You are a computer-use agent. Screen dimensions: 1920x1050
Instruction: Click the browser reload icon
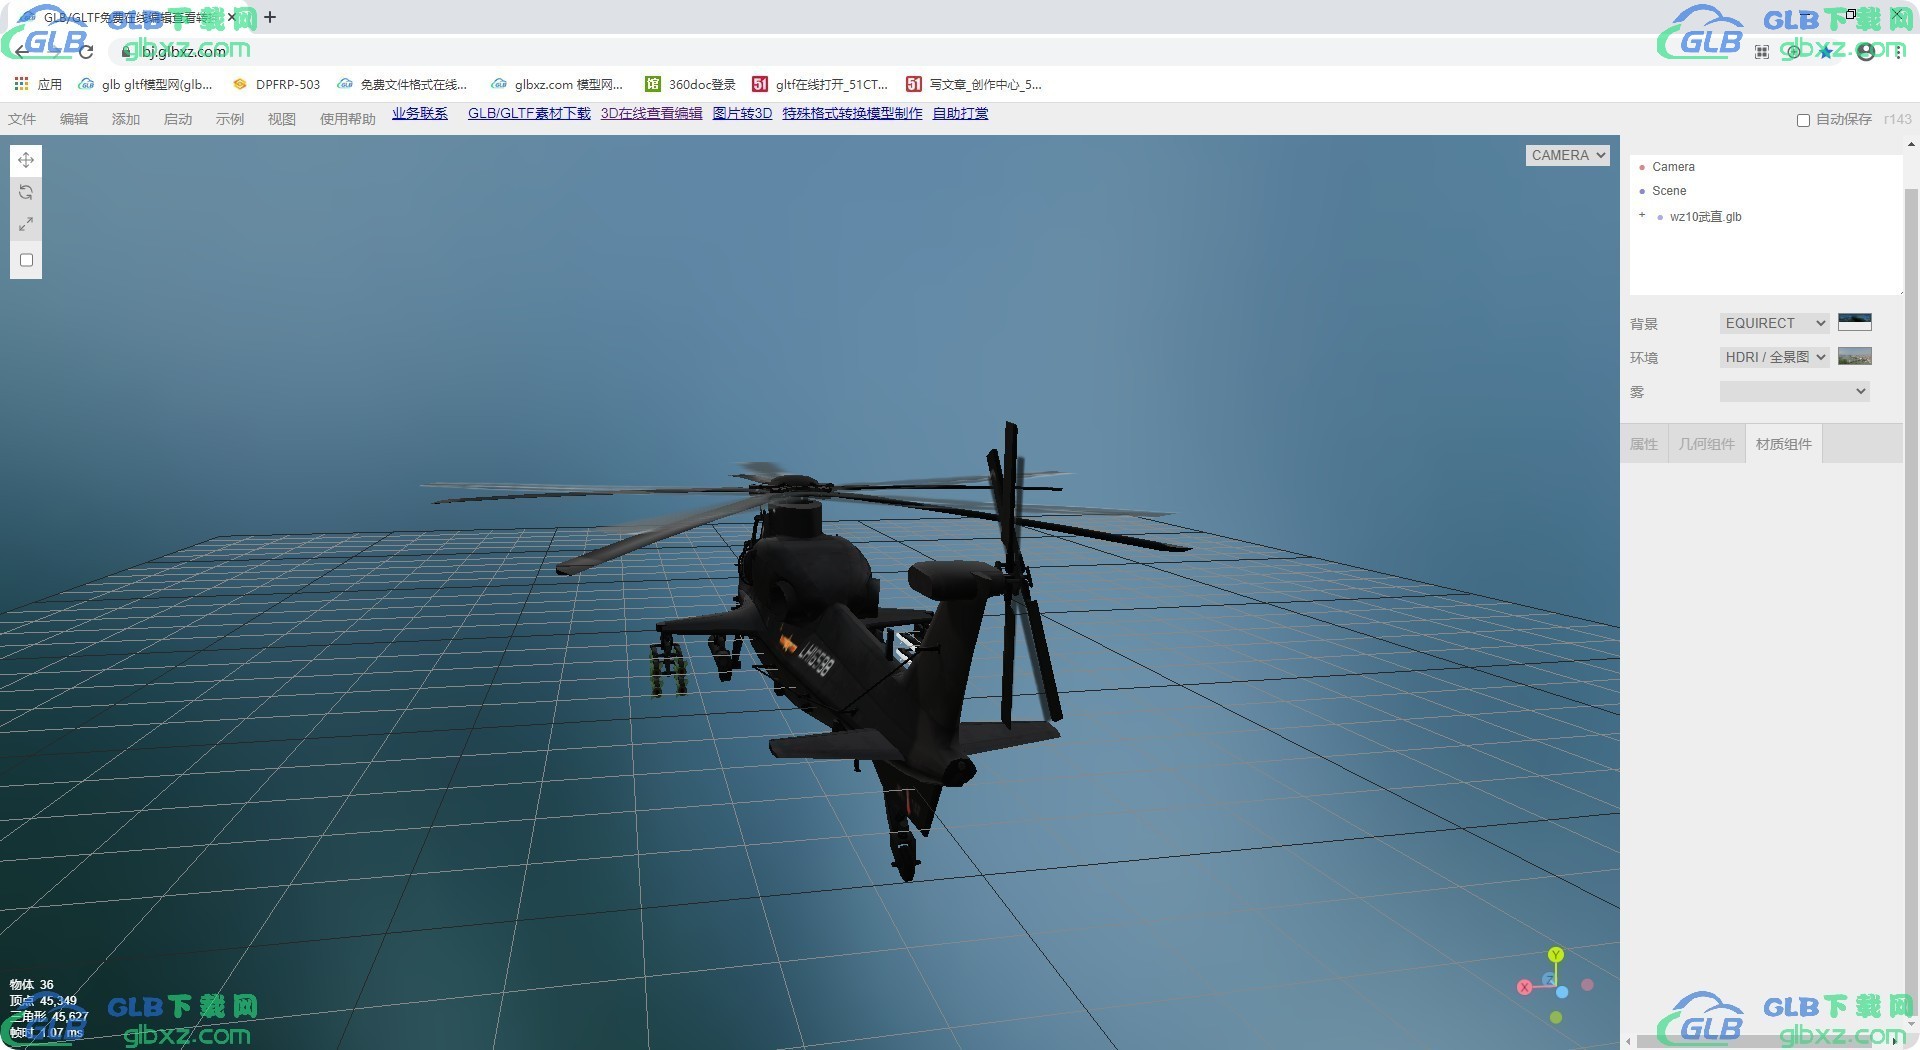coord(86,51)
